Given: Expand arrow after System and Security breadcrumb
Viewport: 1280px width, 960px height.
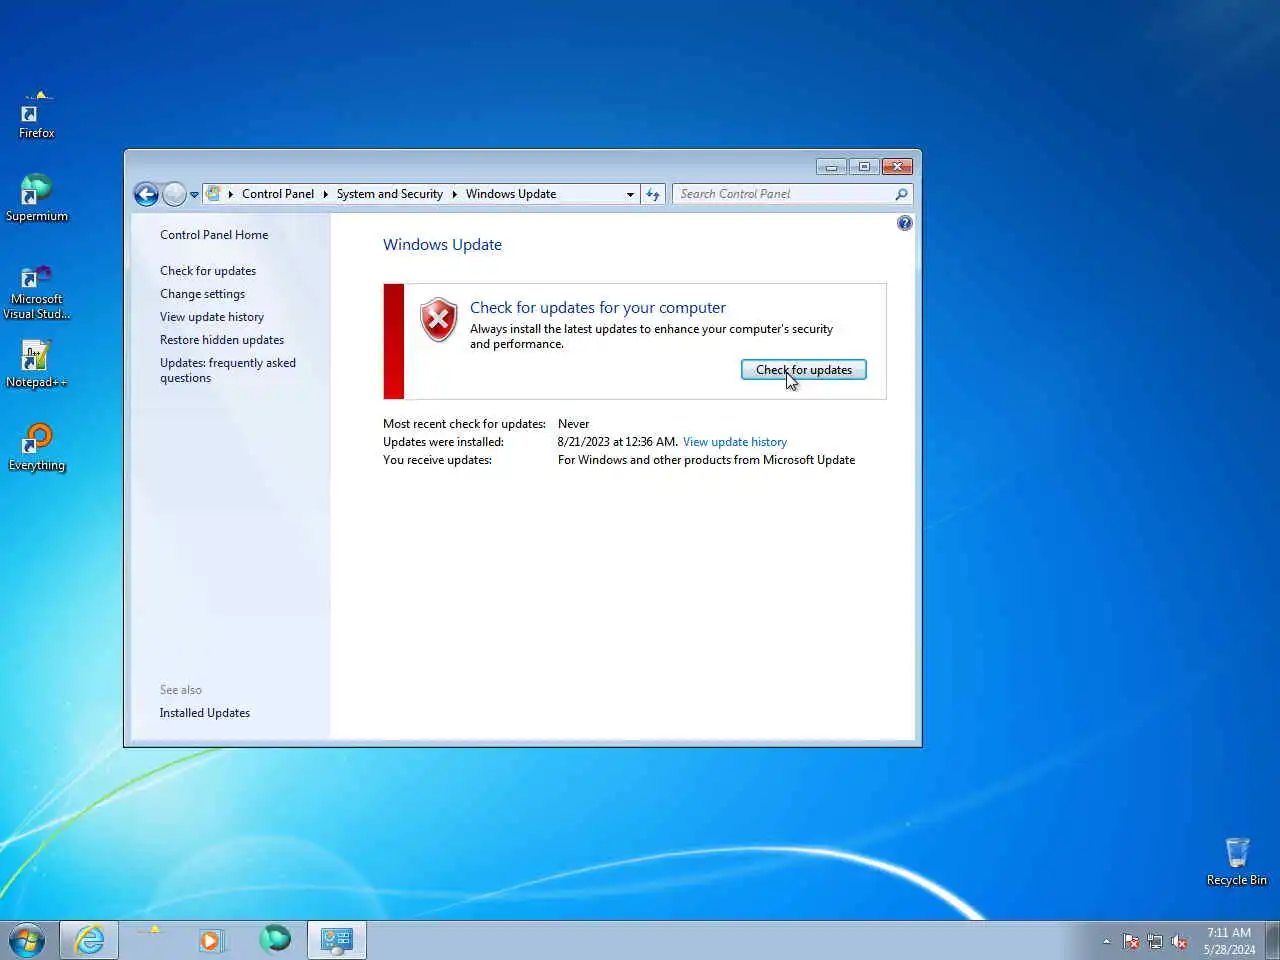Looking at the screenshot, I should [454, 194].
